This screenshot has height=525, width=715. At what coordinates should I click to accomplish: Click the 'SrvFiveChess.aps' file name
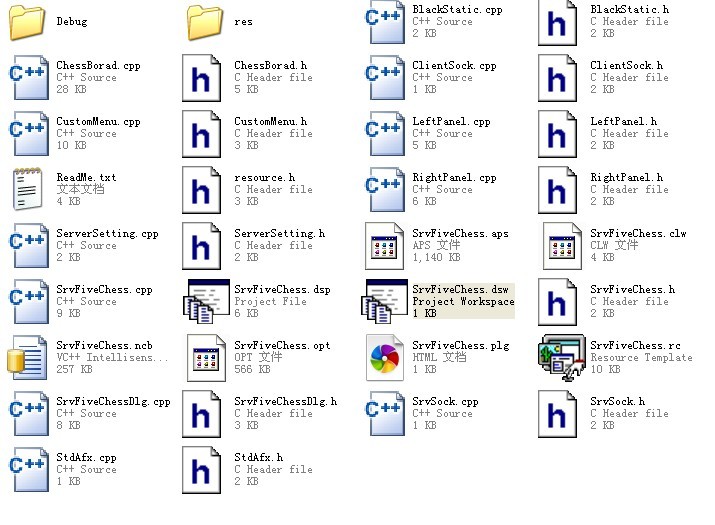[x=460, y=234]
